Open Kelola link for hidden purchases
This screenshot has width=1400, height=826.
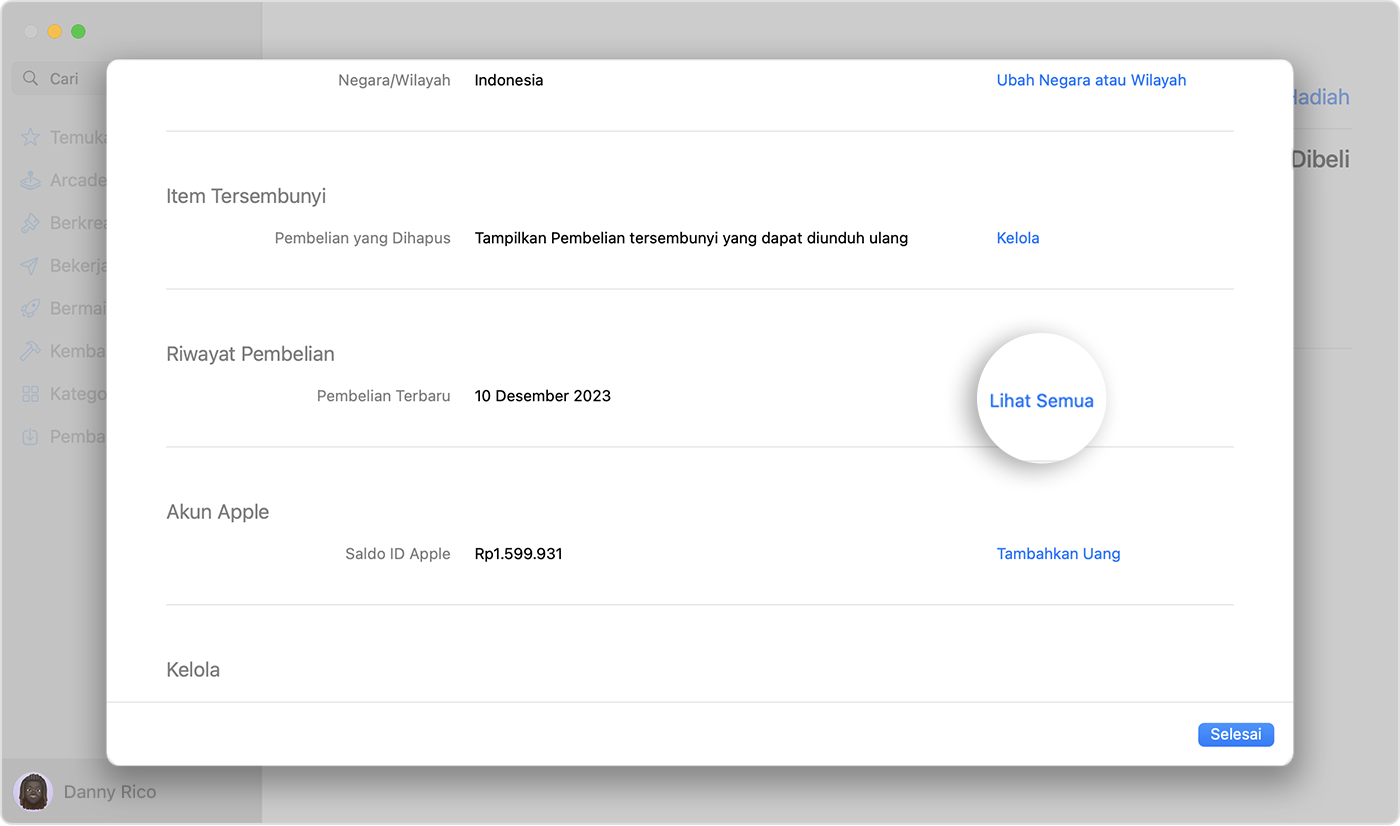tap(1018, 238)
